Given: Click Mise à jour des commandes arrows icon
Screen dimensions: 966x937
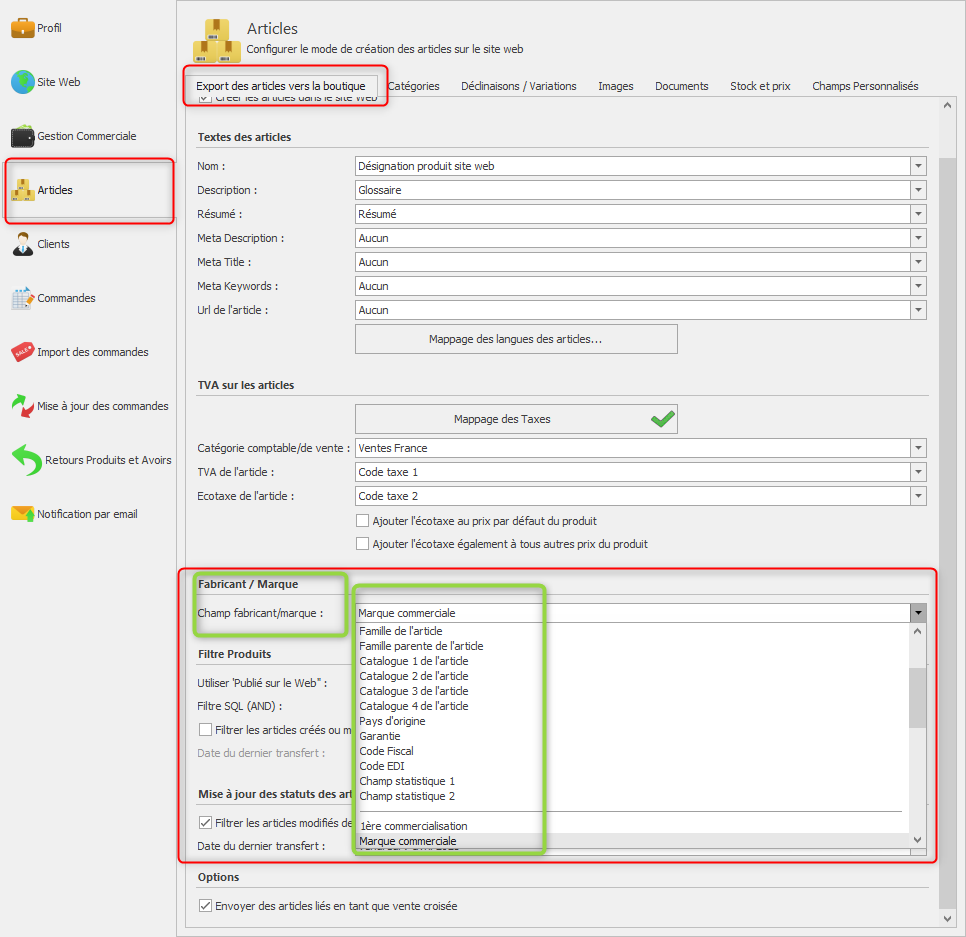Looking at the screenshot, I should [23, 406].
